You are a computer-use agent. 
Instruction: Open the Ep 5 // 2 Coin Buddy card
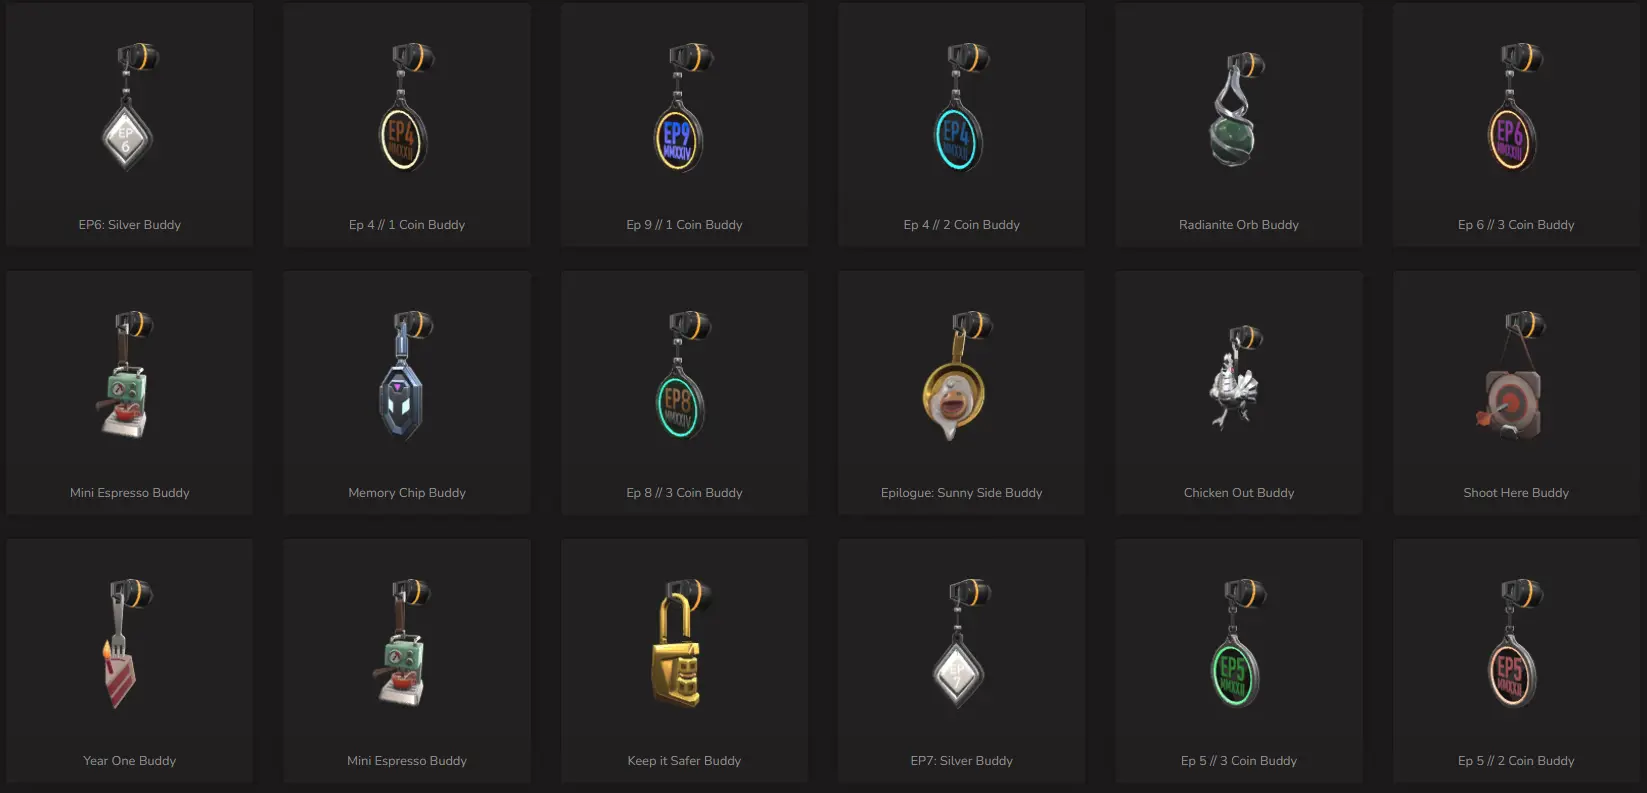coord(1516,661)
